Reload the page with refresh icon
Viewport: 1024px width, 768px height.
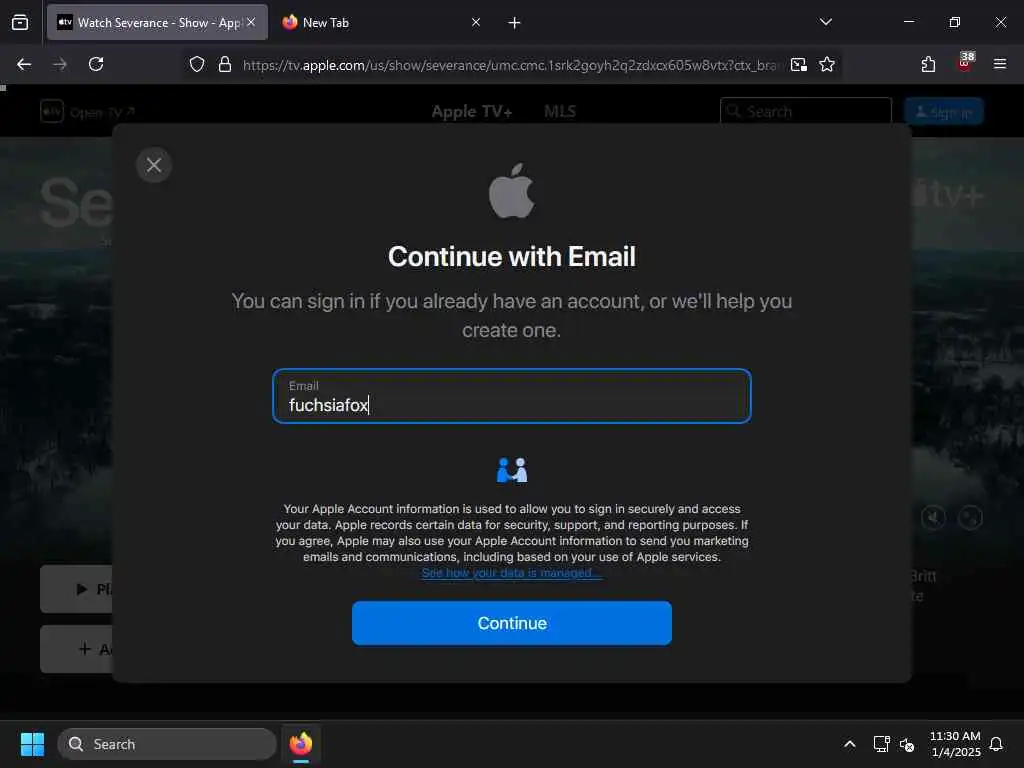click(x=96, y=64)
